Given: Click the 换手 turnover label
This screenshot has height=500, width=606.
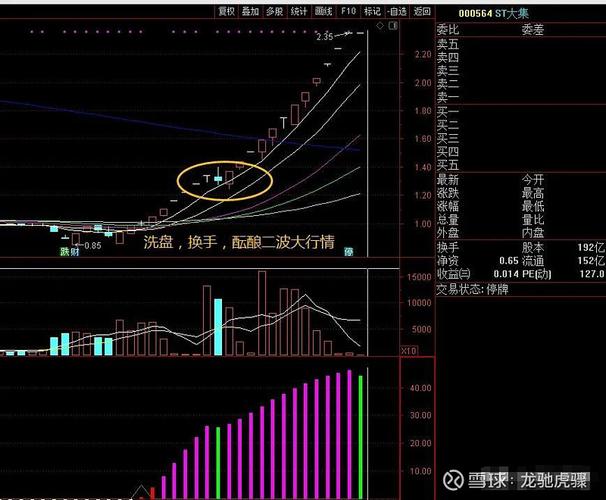Looking at the screenshot, I should click(x=448, y=247).
